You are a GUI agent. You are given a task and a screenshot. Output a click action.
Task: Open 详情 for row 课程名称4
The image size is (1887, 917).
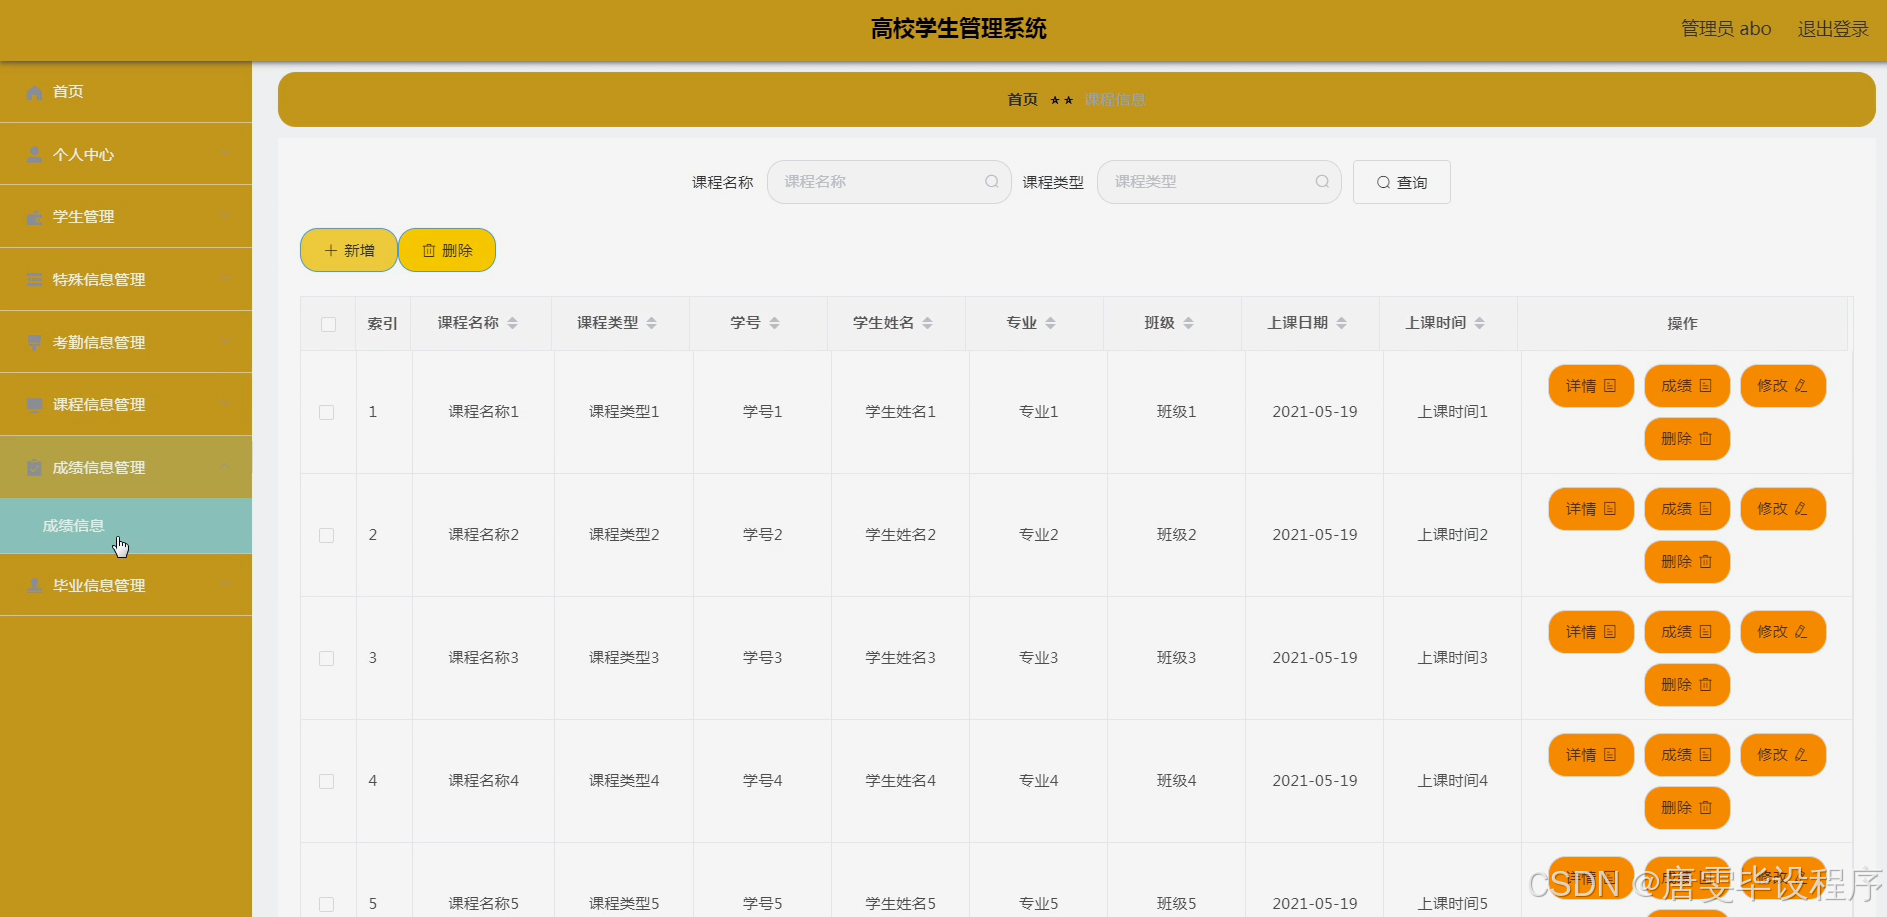[1591, 755]
